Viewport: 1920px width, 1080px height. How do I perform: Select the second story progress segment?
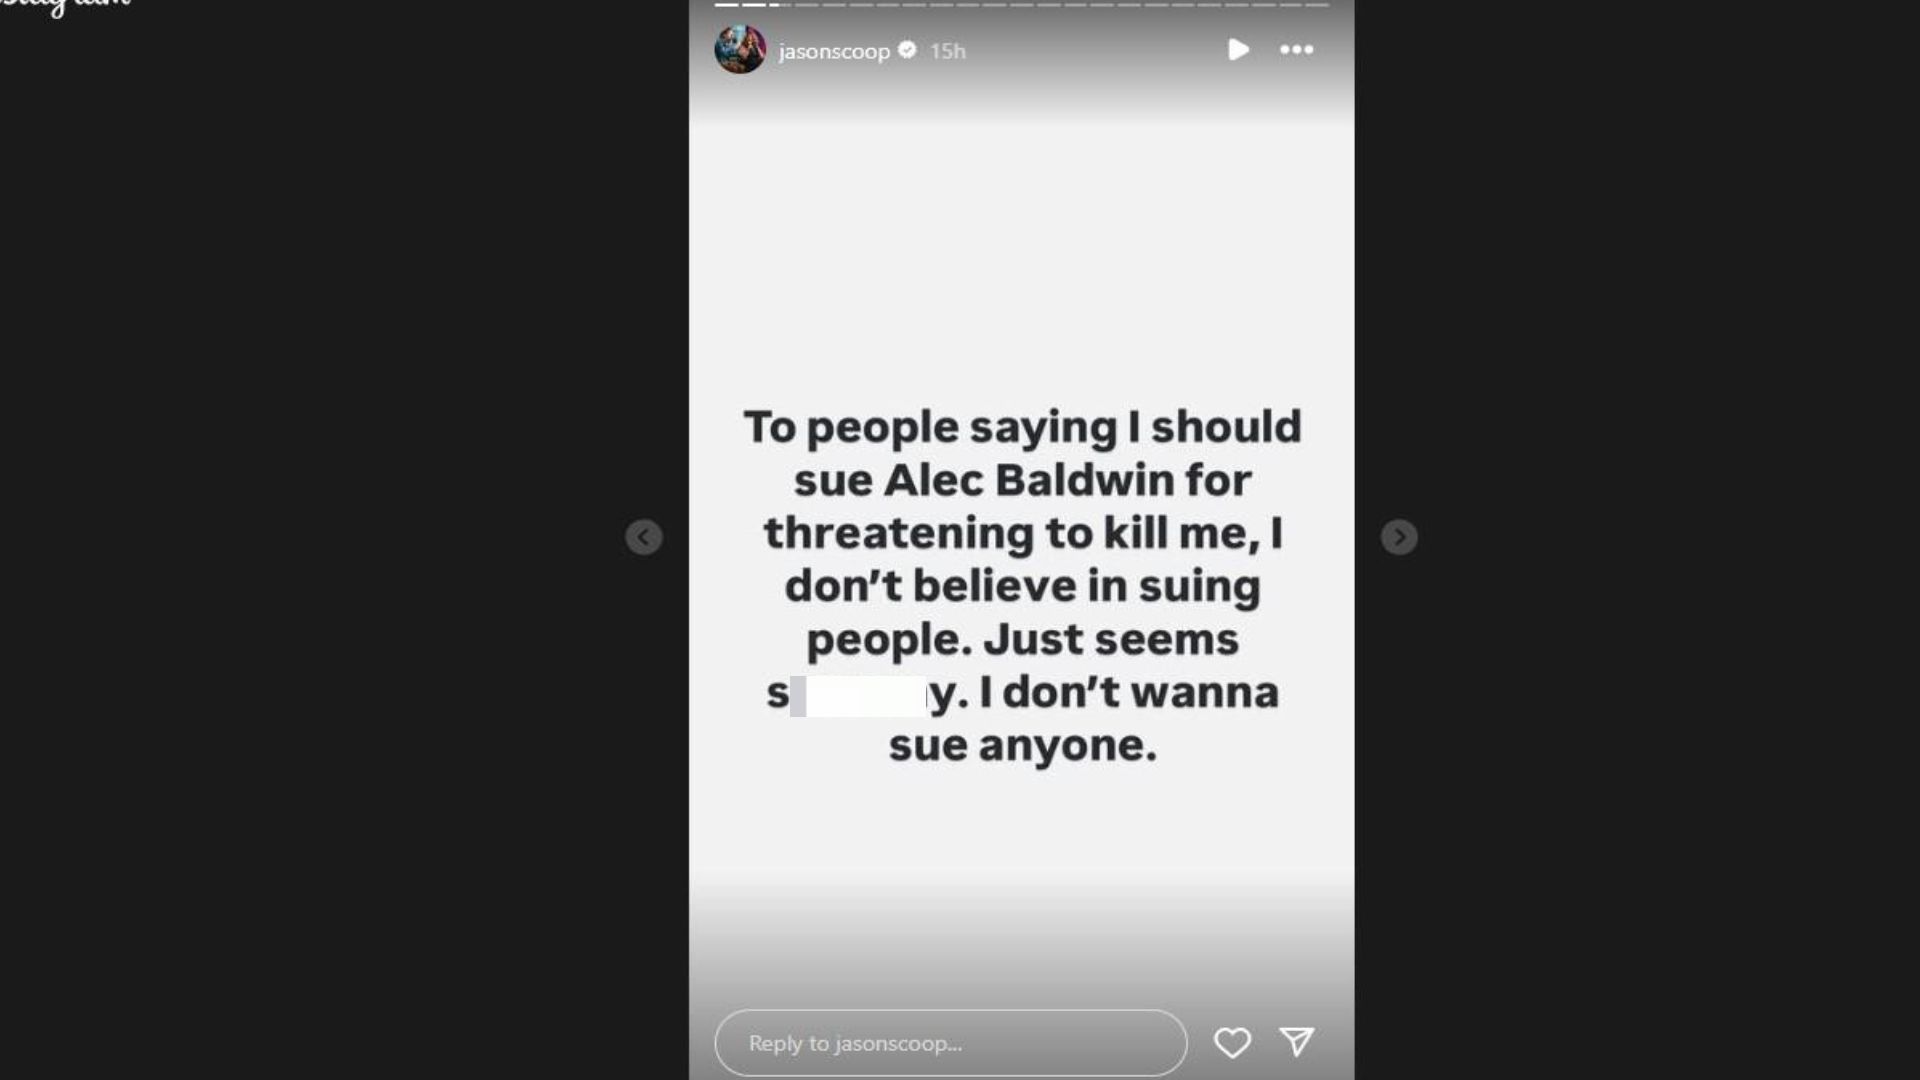[753, 5]
